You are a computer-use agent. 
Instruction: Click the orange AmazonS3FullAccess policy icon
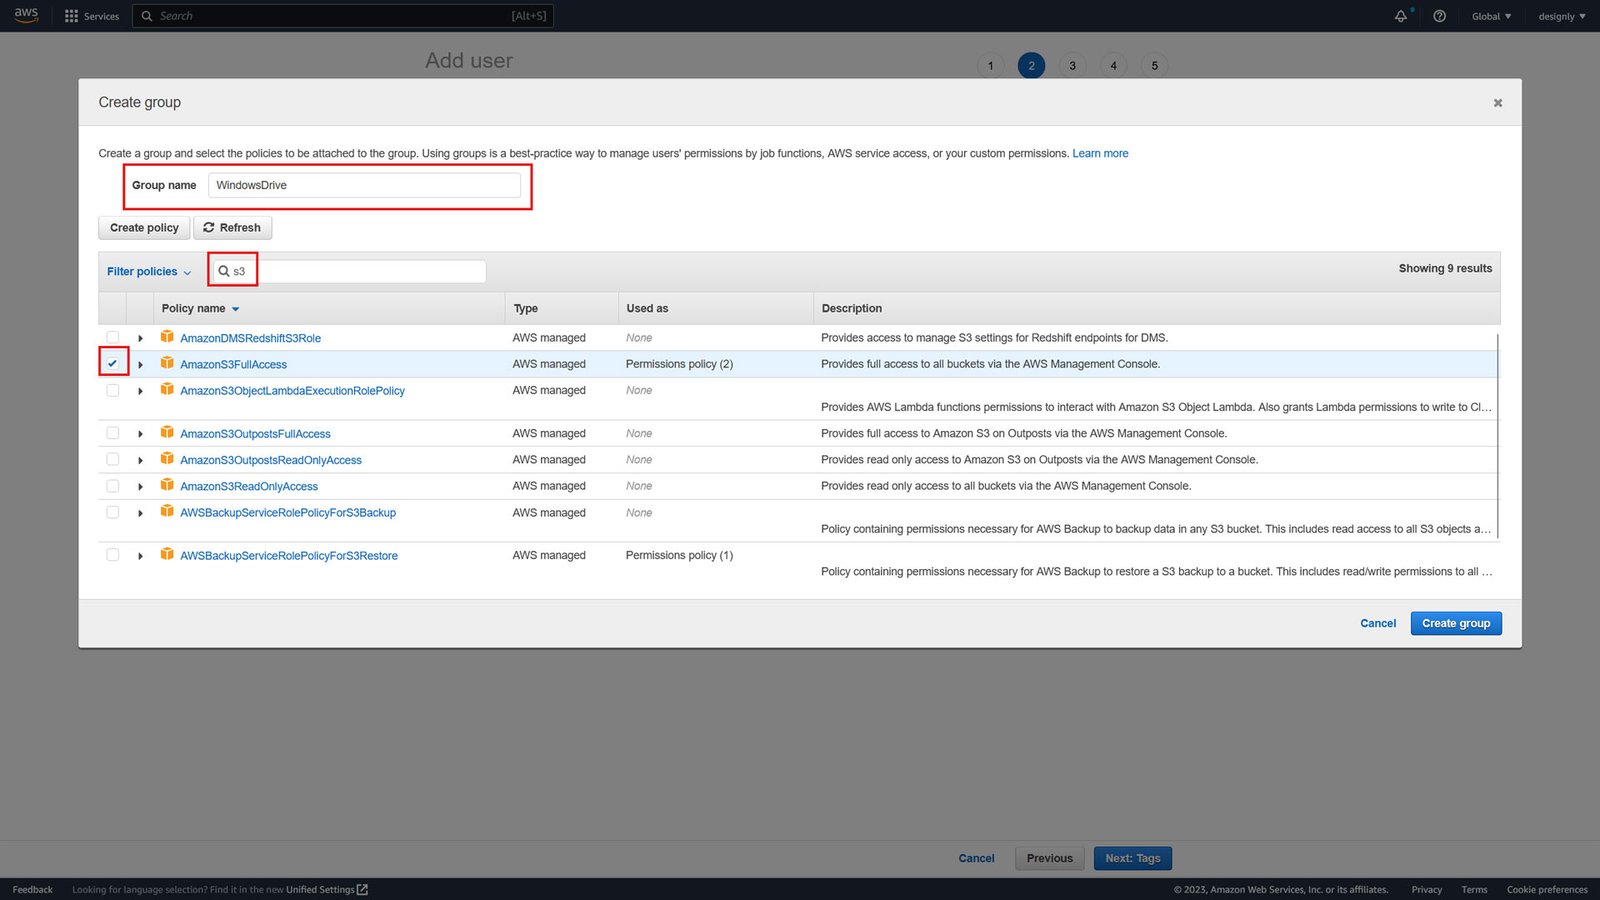pyautogui.click(x=167, y=363)
